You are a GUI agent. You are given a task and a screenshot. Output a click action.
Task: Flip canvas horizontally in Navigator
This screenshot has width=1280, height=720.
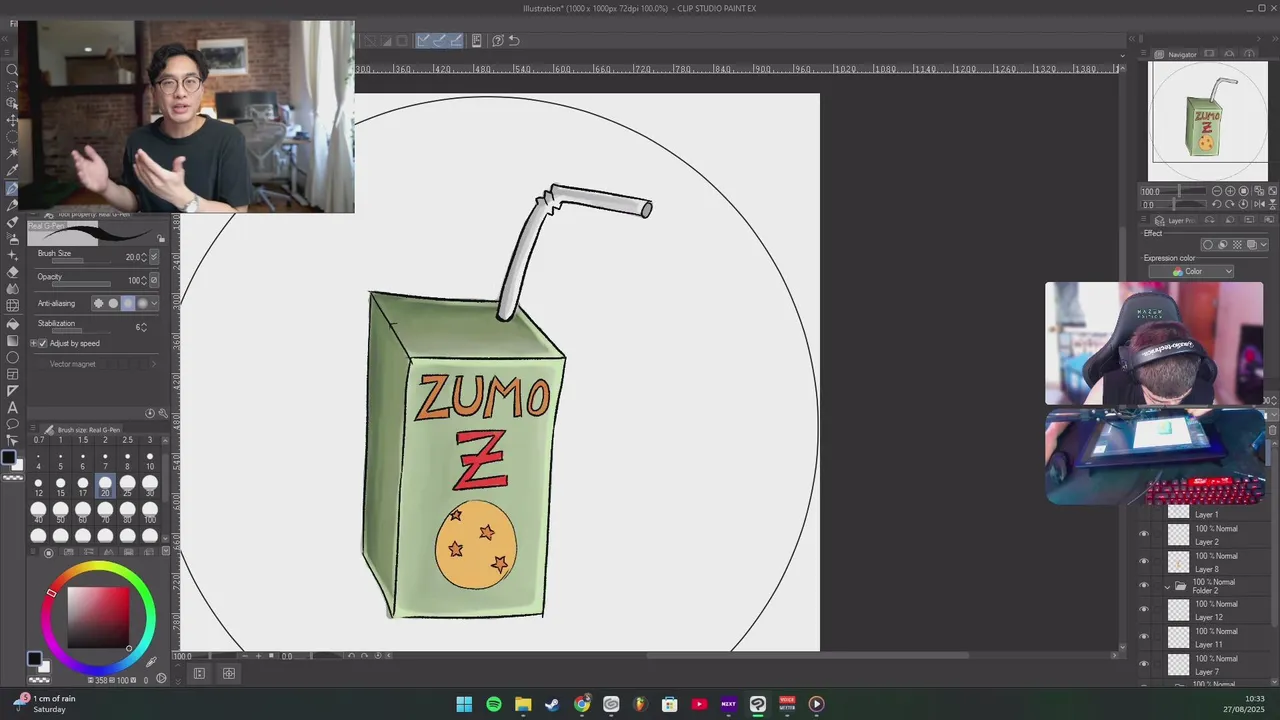click(1258, 204)
